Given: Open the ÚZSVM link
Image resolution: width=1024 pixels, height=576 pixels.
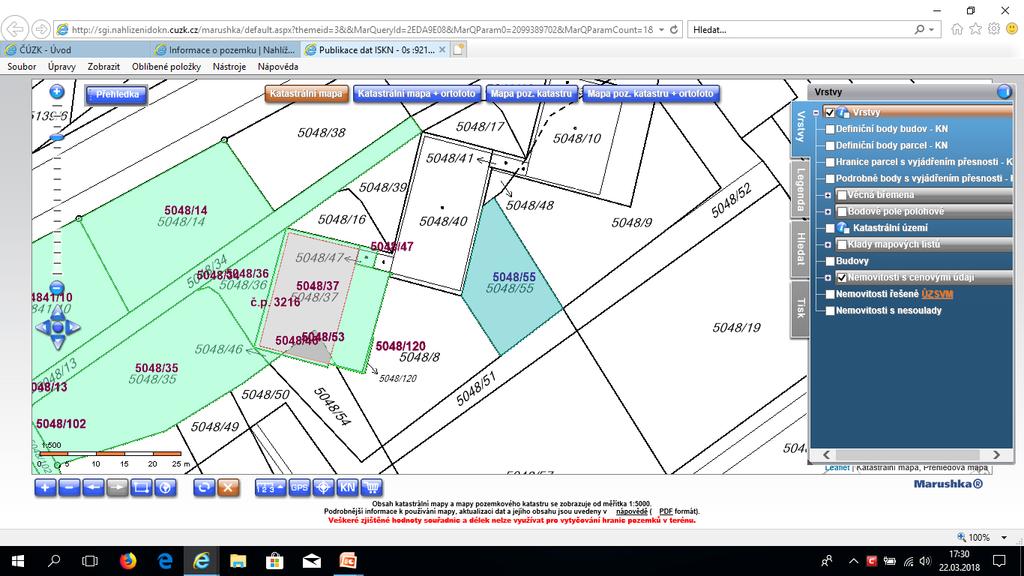Looking at the screenshot, I should point(936,295).
